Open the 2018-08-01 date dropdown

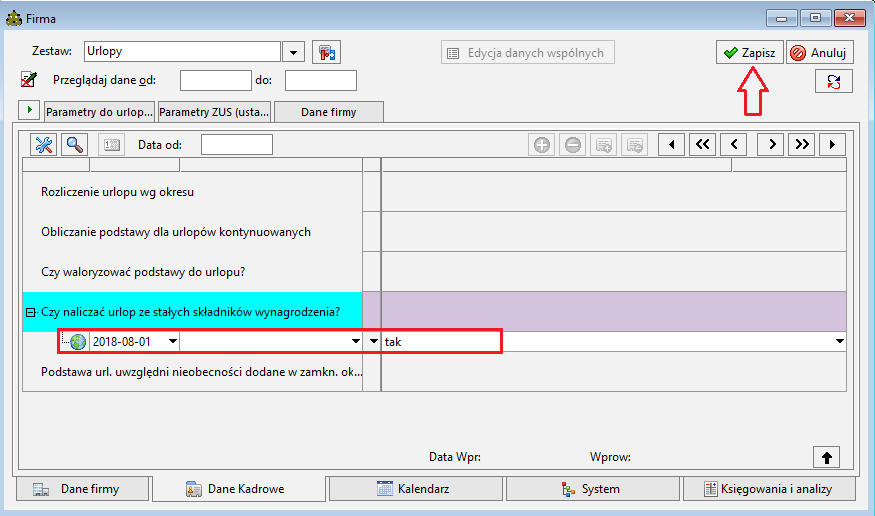pyautogui.click(x=172, y=341)
